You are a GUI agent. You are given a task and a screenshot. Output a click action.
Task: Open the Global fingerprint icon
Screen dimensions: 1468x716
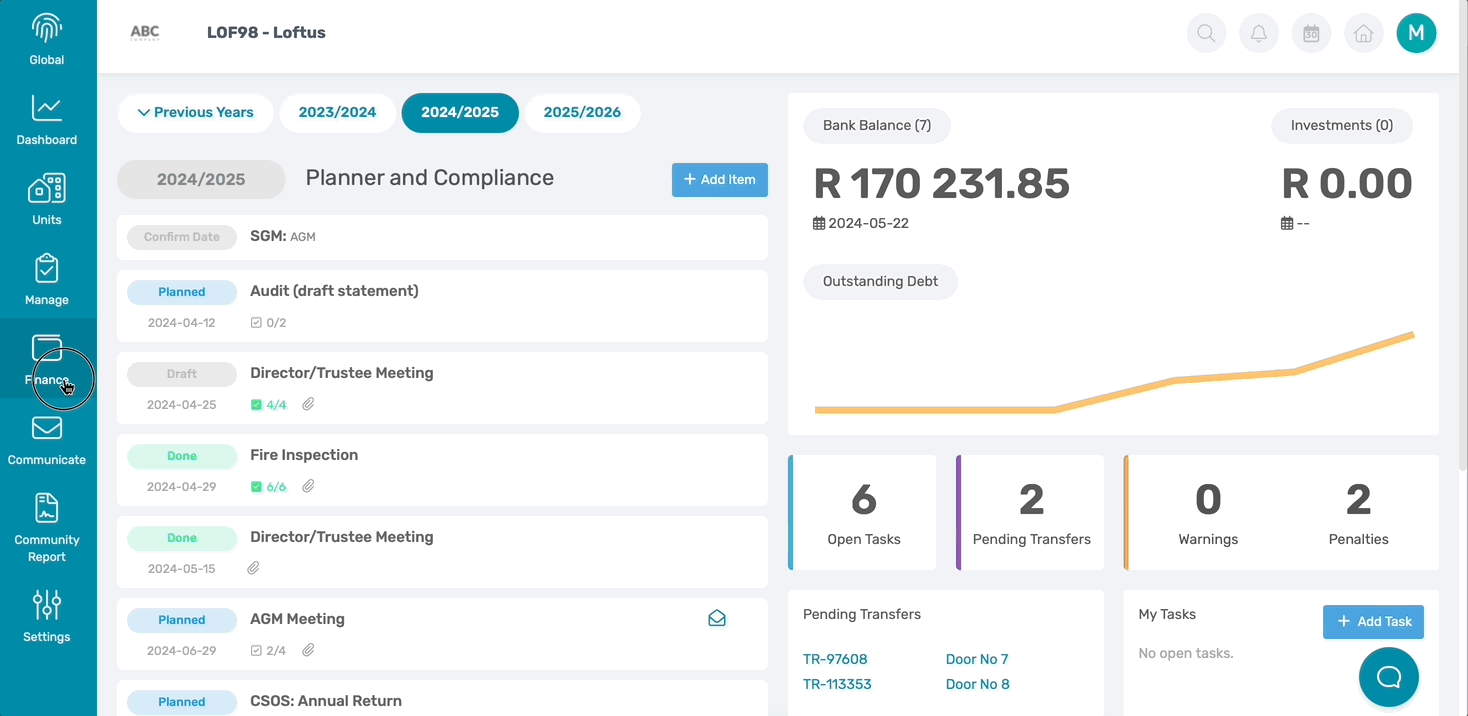[x=47, y=28]
